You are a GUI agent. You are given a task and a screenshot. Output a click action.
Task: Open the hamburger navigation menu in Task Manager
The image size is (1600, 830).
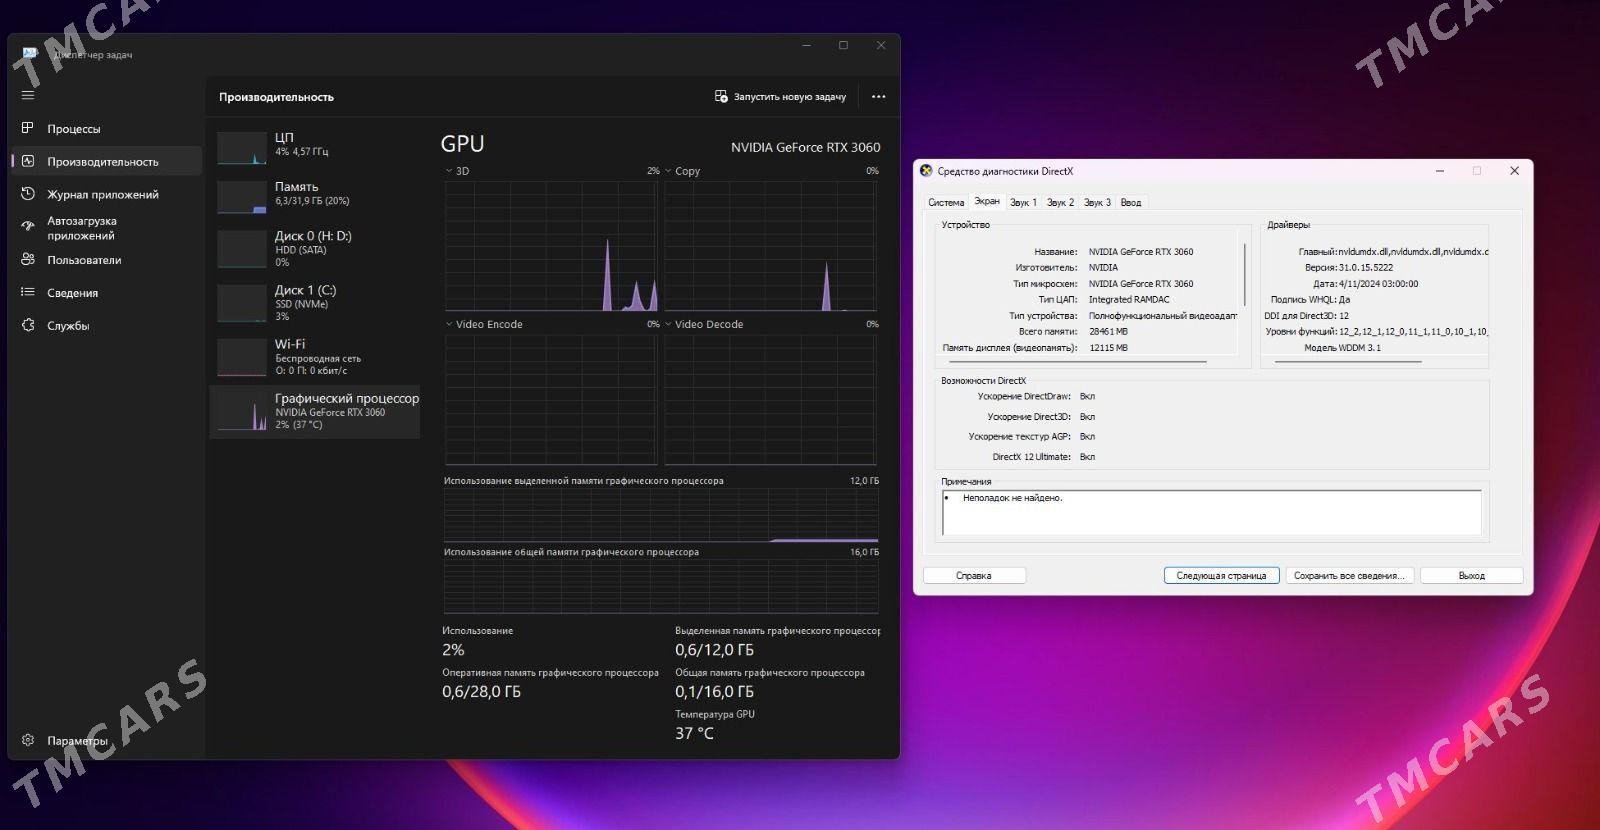coord(28,95)
